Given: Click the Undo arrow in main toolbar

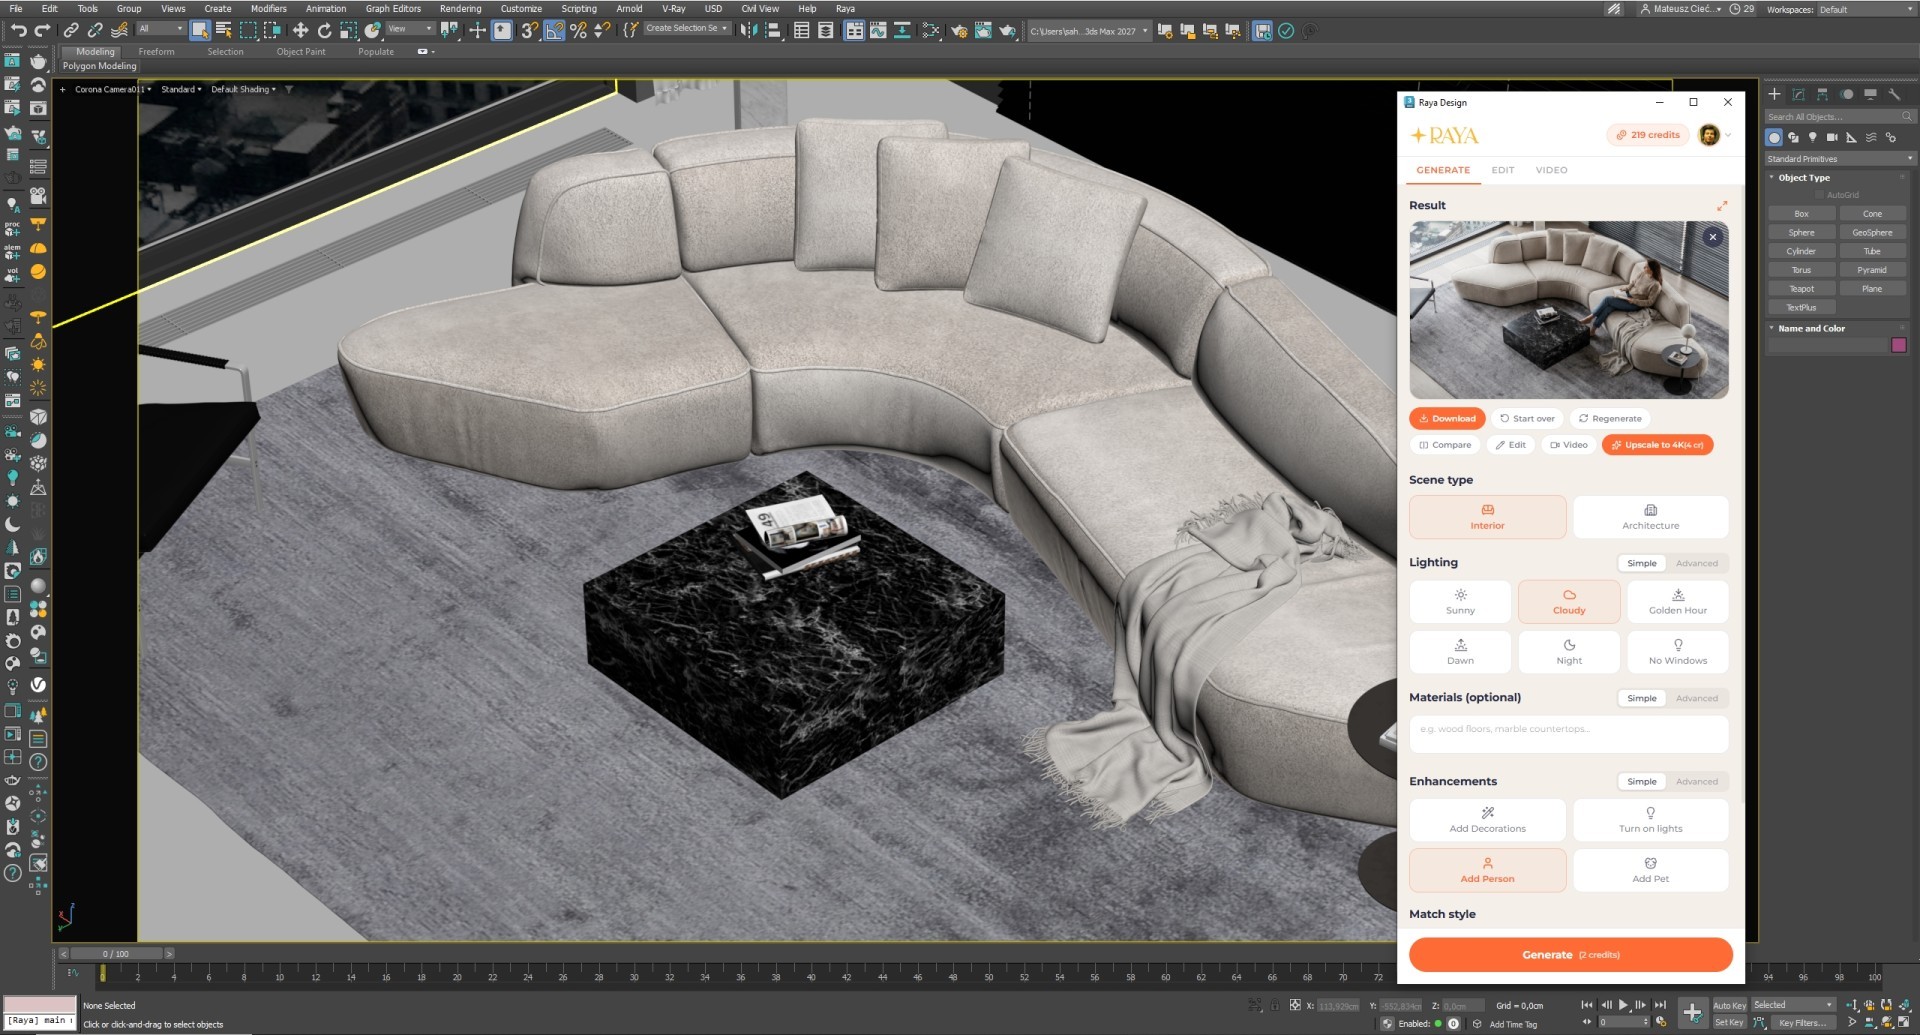Looking at the screenshot, I should pos(18,31).
